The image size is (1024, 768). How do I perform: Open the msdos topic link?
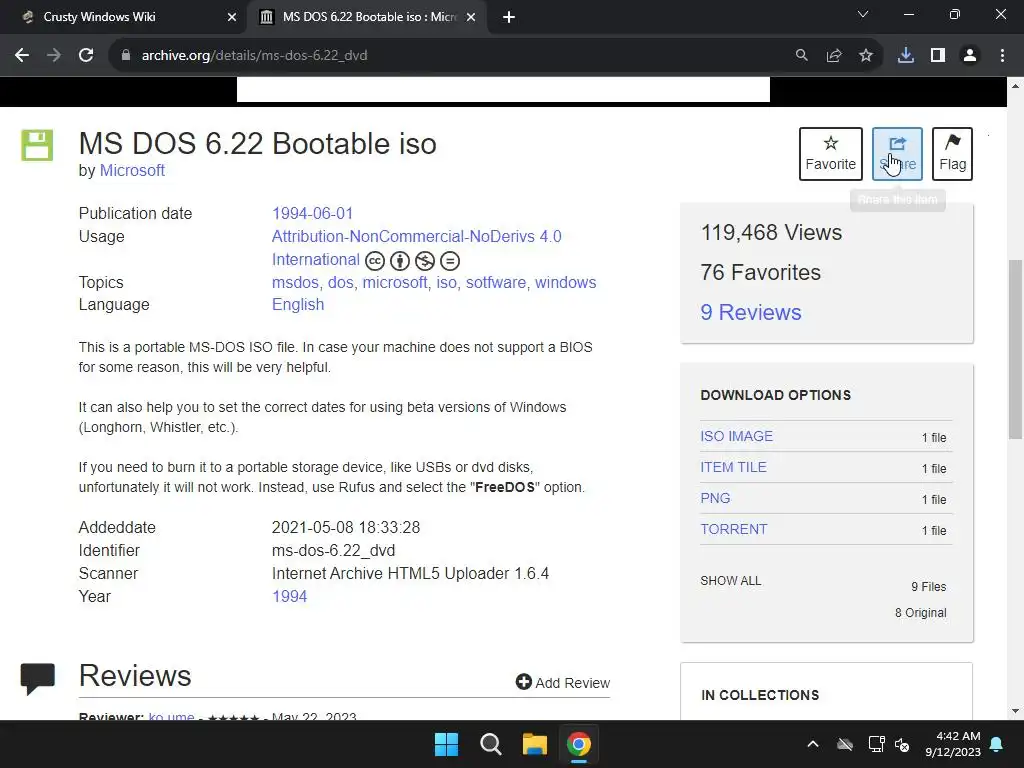click(x=295, y=283)
